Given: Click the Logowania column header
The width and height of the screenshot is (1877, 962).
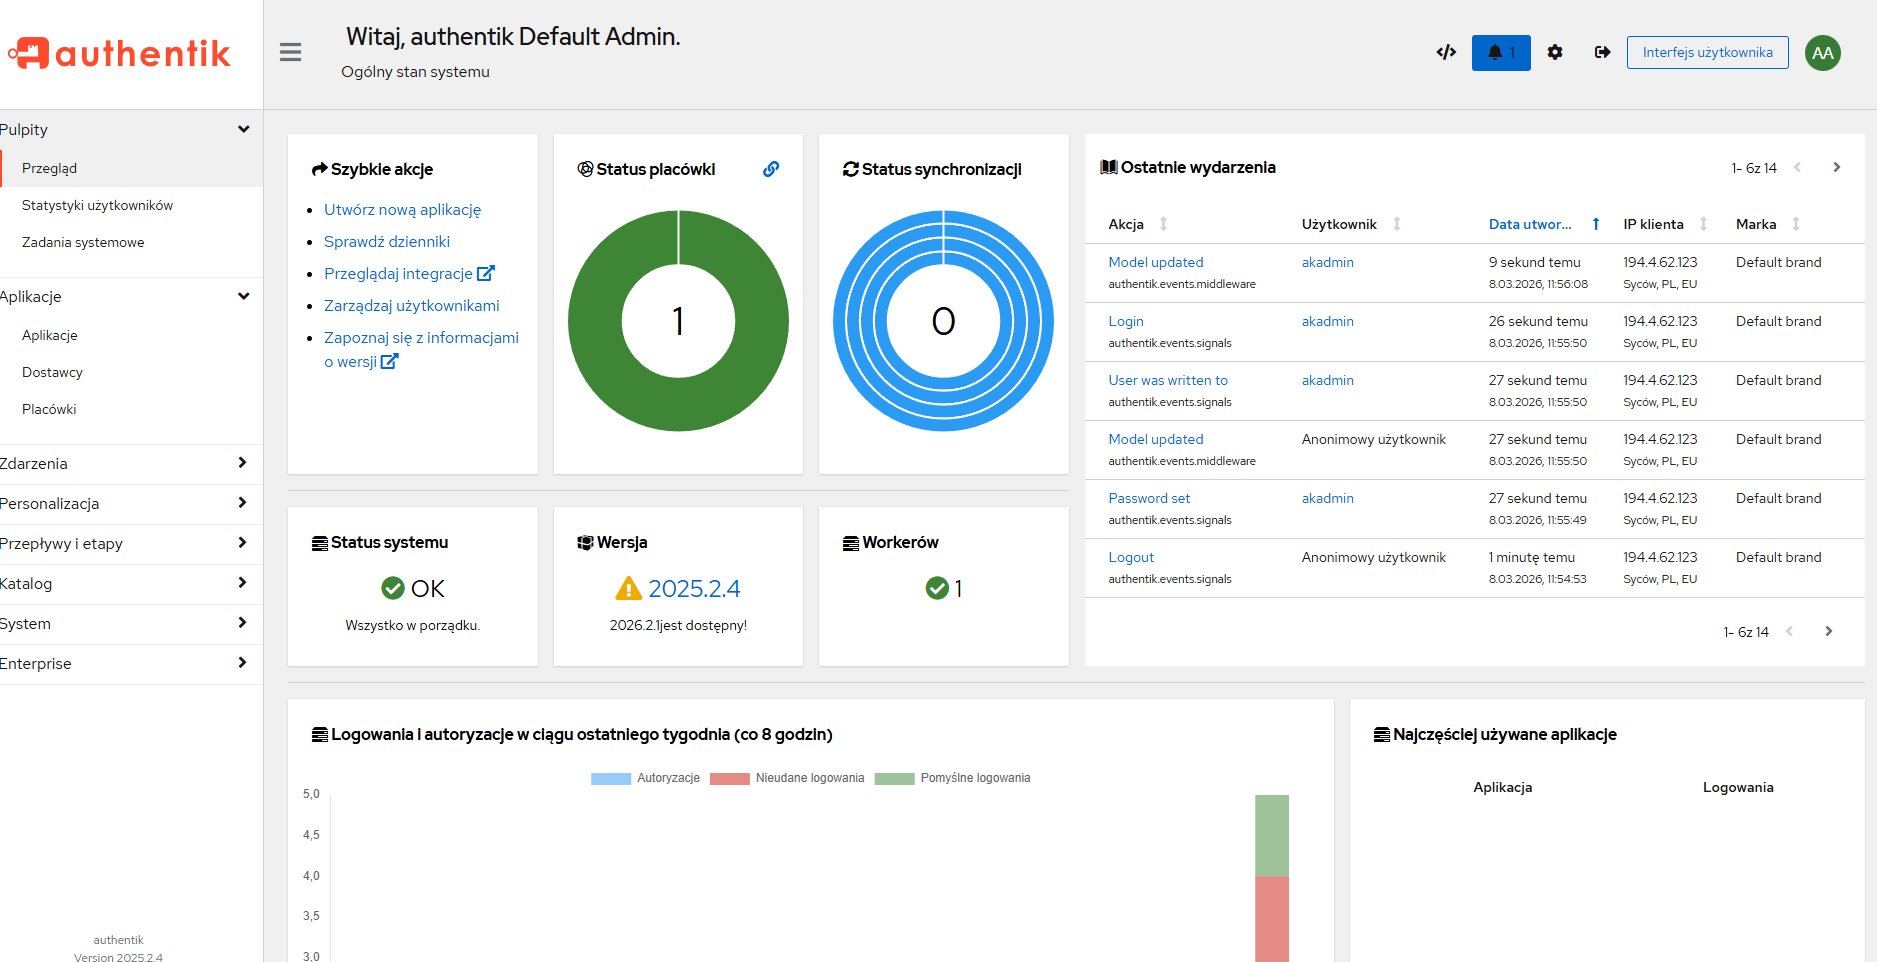Looking at the screenshot, I should [x=1738, y=787].
